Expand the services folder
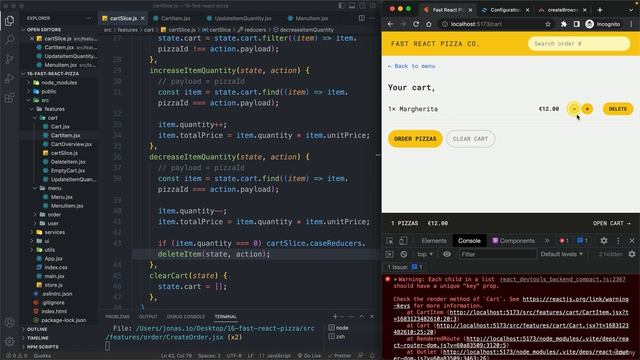 (54, 232)
